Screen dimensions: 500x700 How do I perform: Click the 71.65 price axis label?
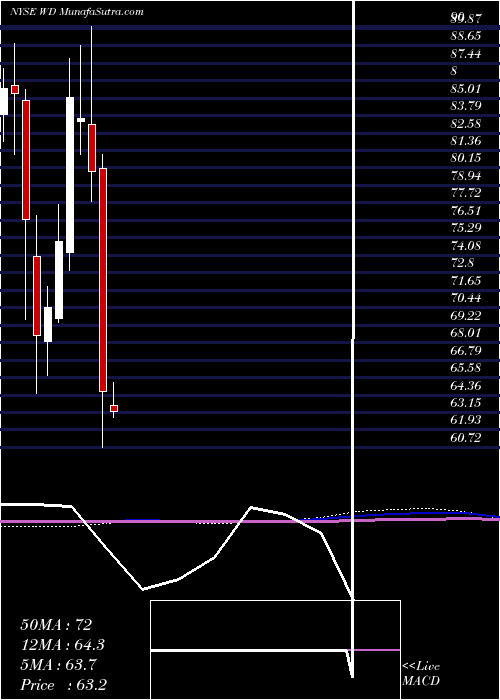tap(466, 280)
